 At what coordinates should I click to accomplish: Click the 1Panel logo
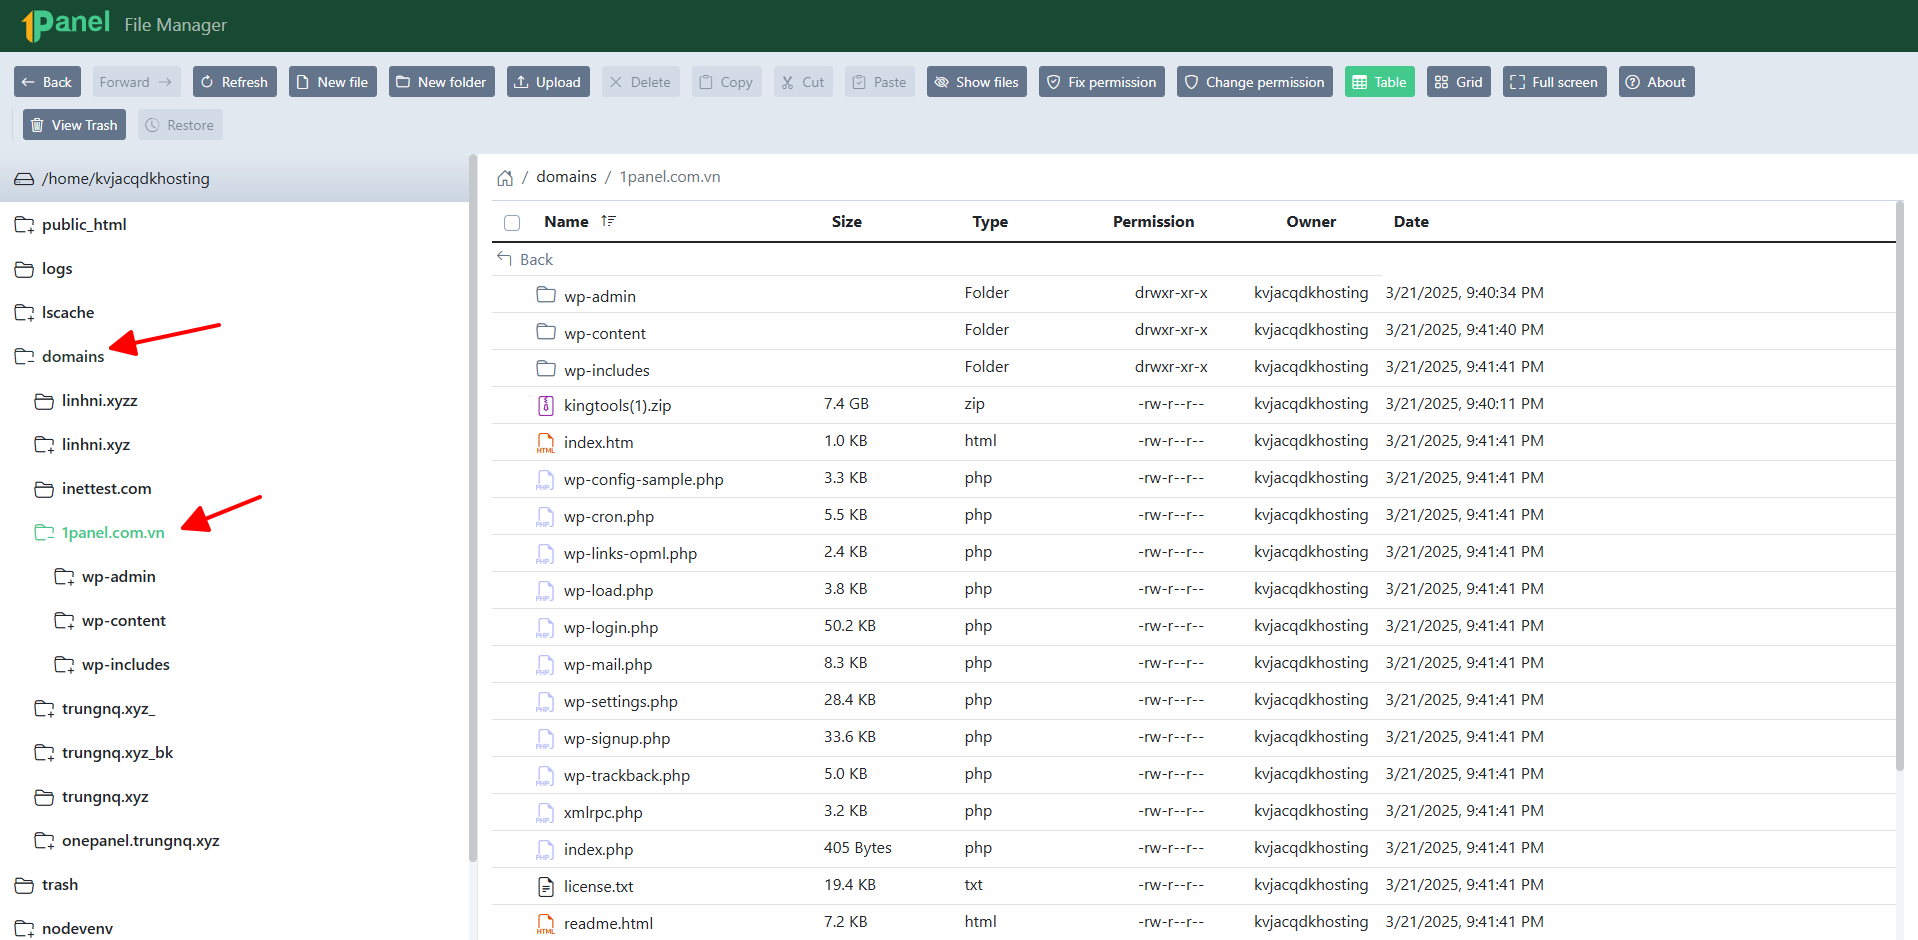click(66, 24)
